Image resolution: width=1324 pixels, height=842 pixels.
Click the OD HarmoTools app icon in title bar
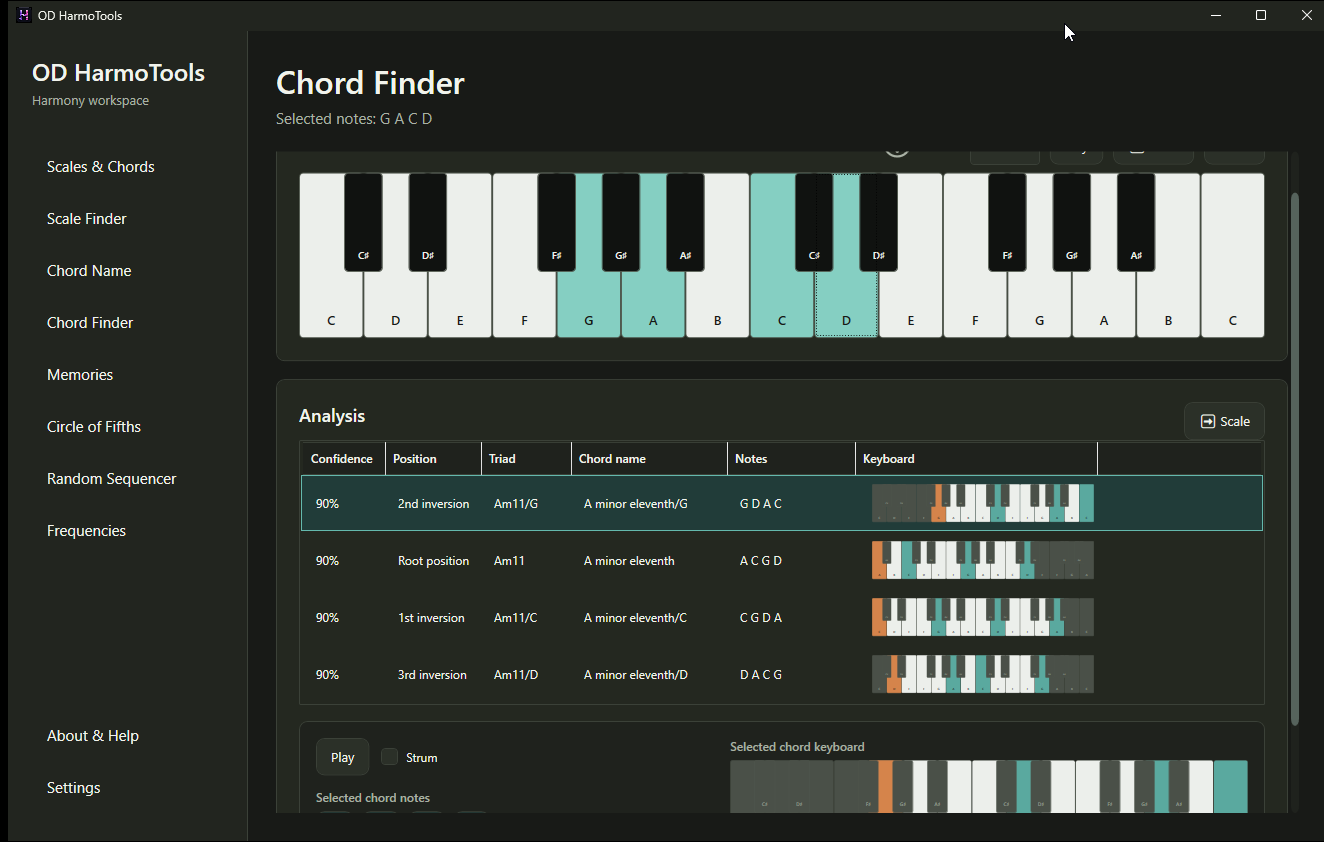(24, 15)
